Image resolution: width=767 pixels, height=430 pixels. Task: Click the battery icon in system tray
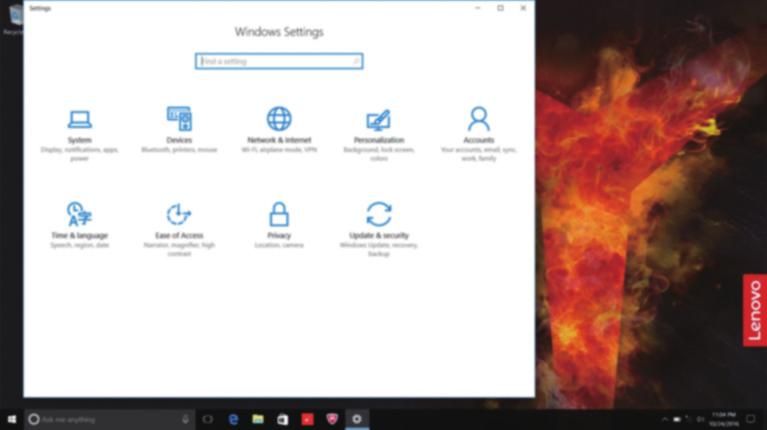(x=677, y=419)
